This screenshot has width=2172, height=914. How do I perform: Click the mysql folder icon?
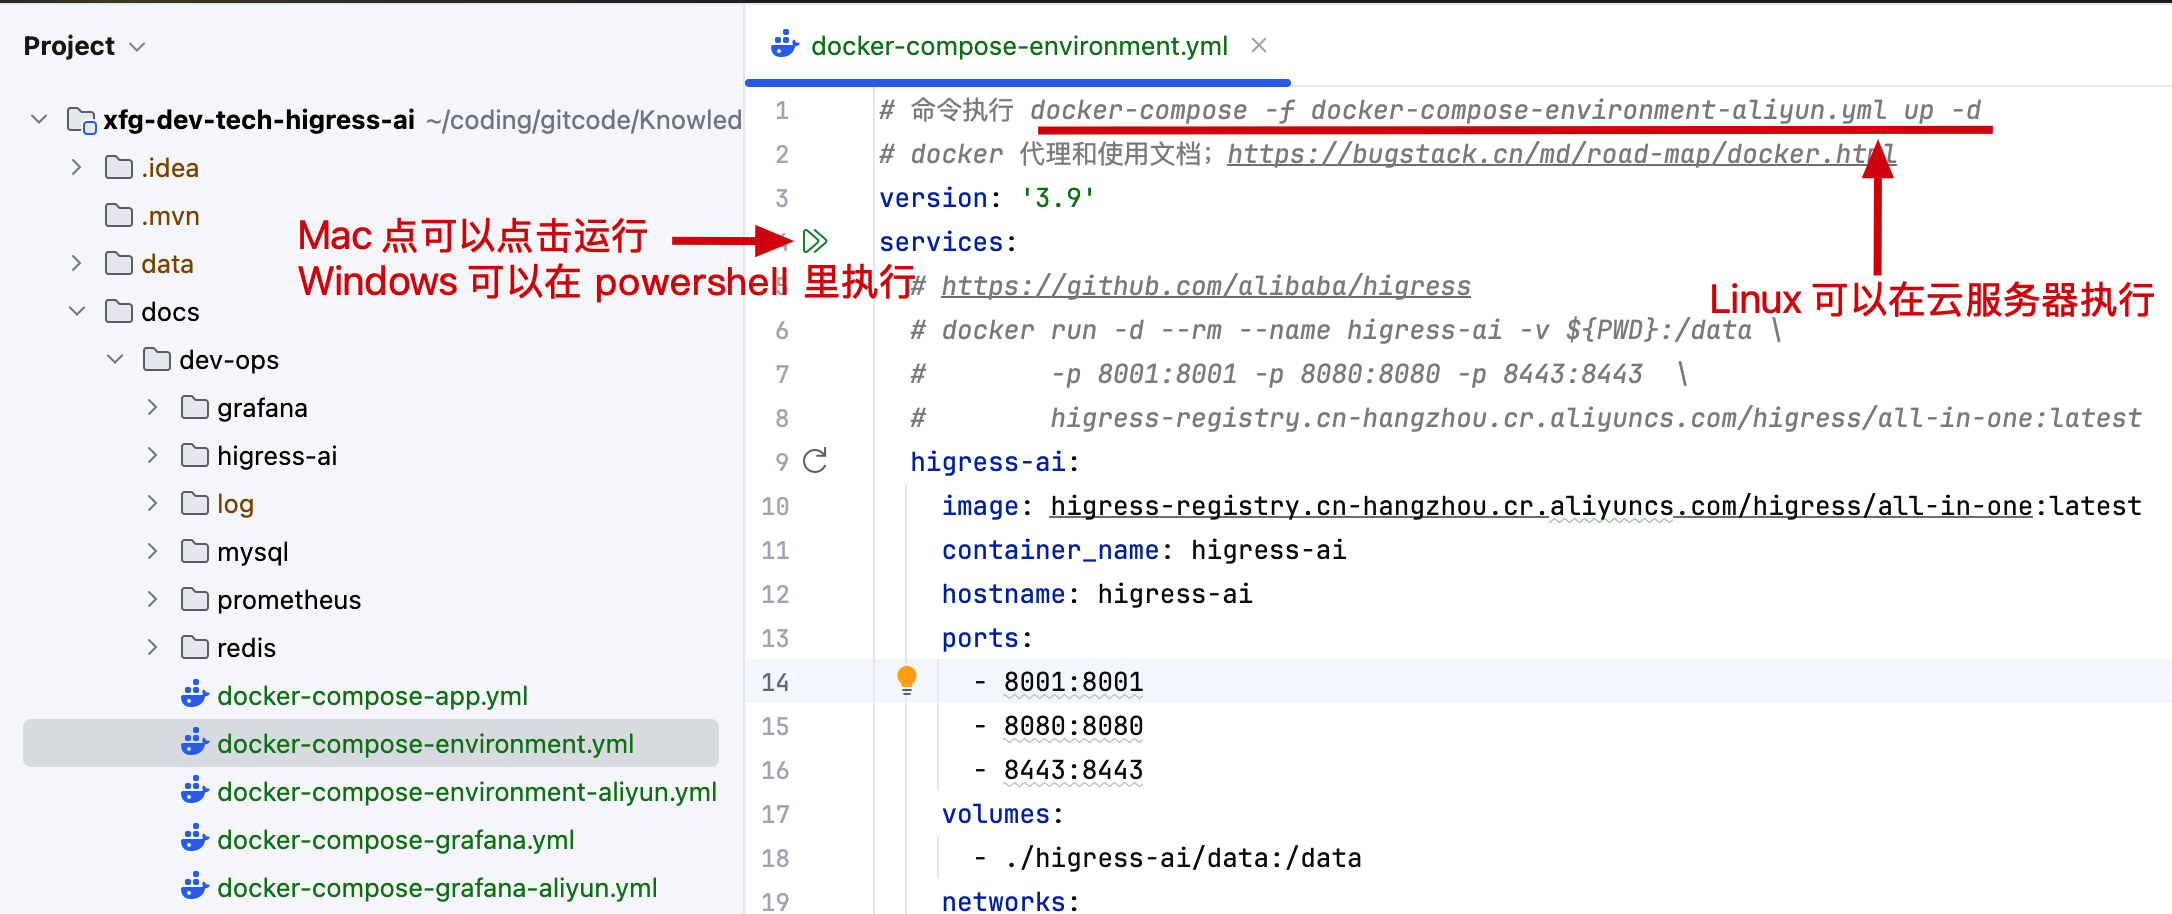click(x=195, y=551)
